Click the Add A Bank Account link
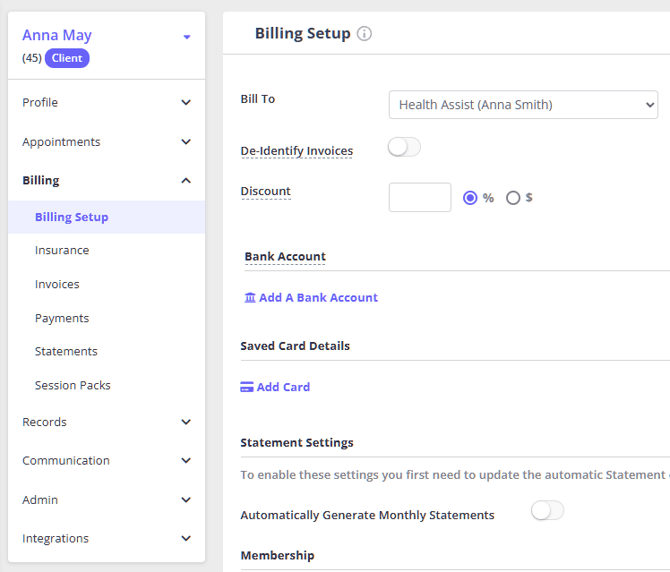This screenshot has width=670, height=572. click(318, 298)
